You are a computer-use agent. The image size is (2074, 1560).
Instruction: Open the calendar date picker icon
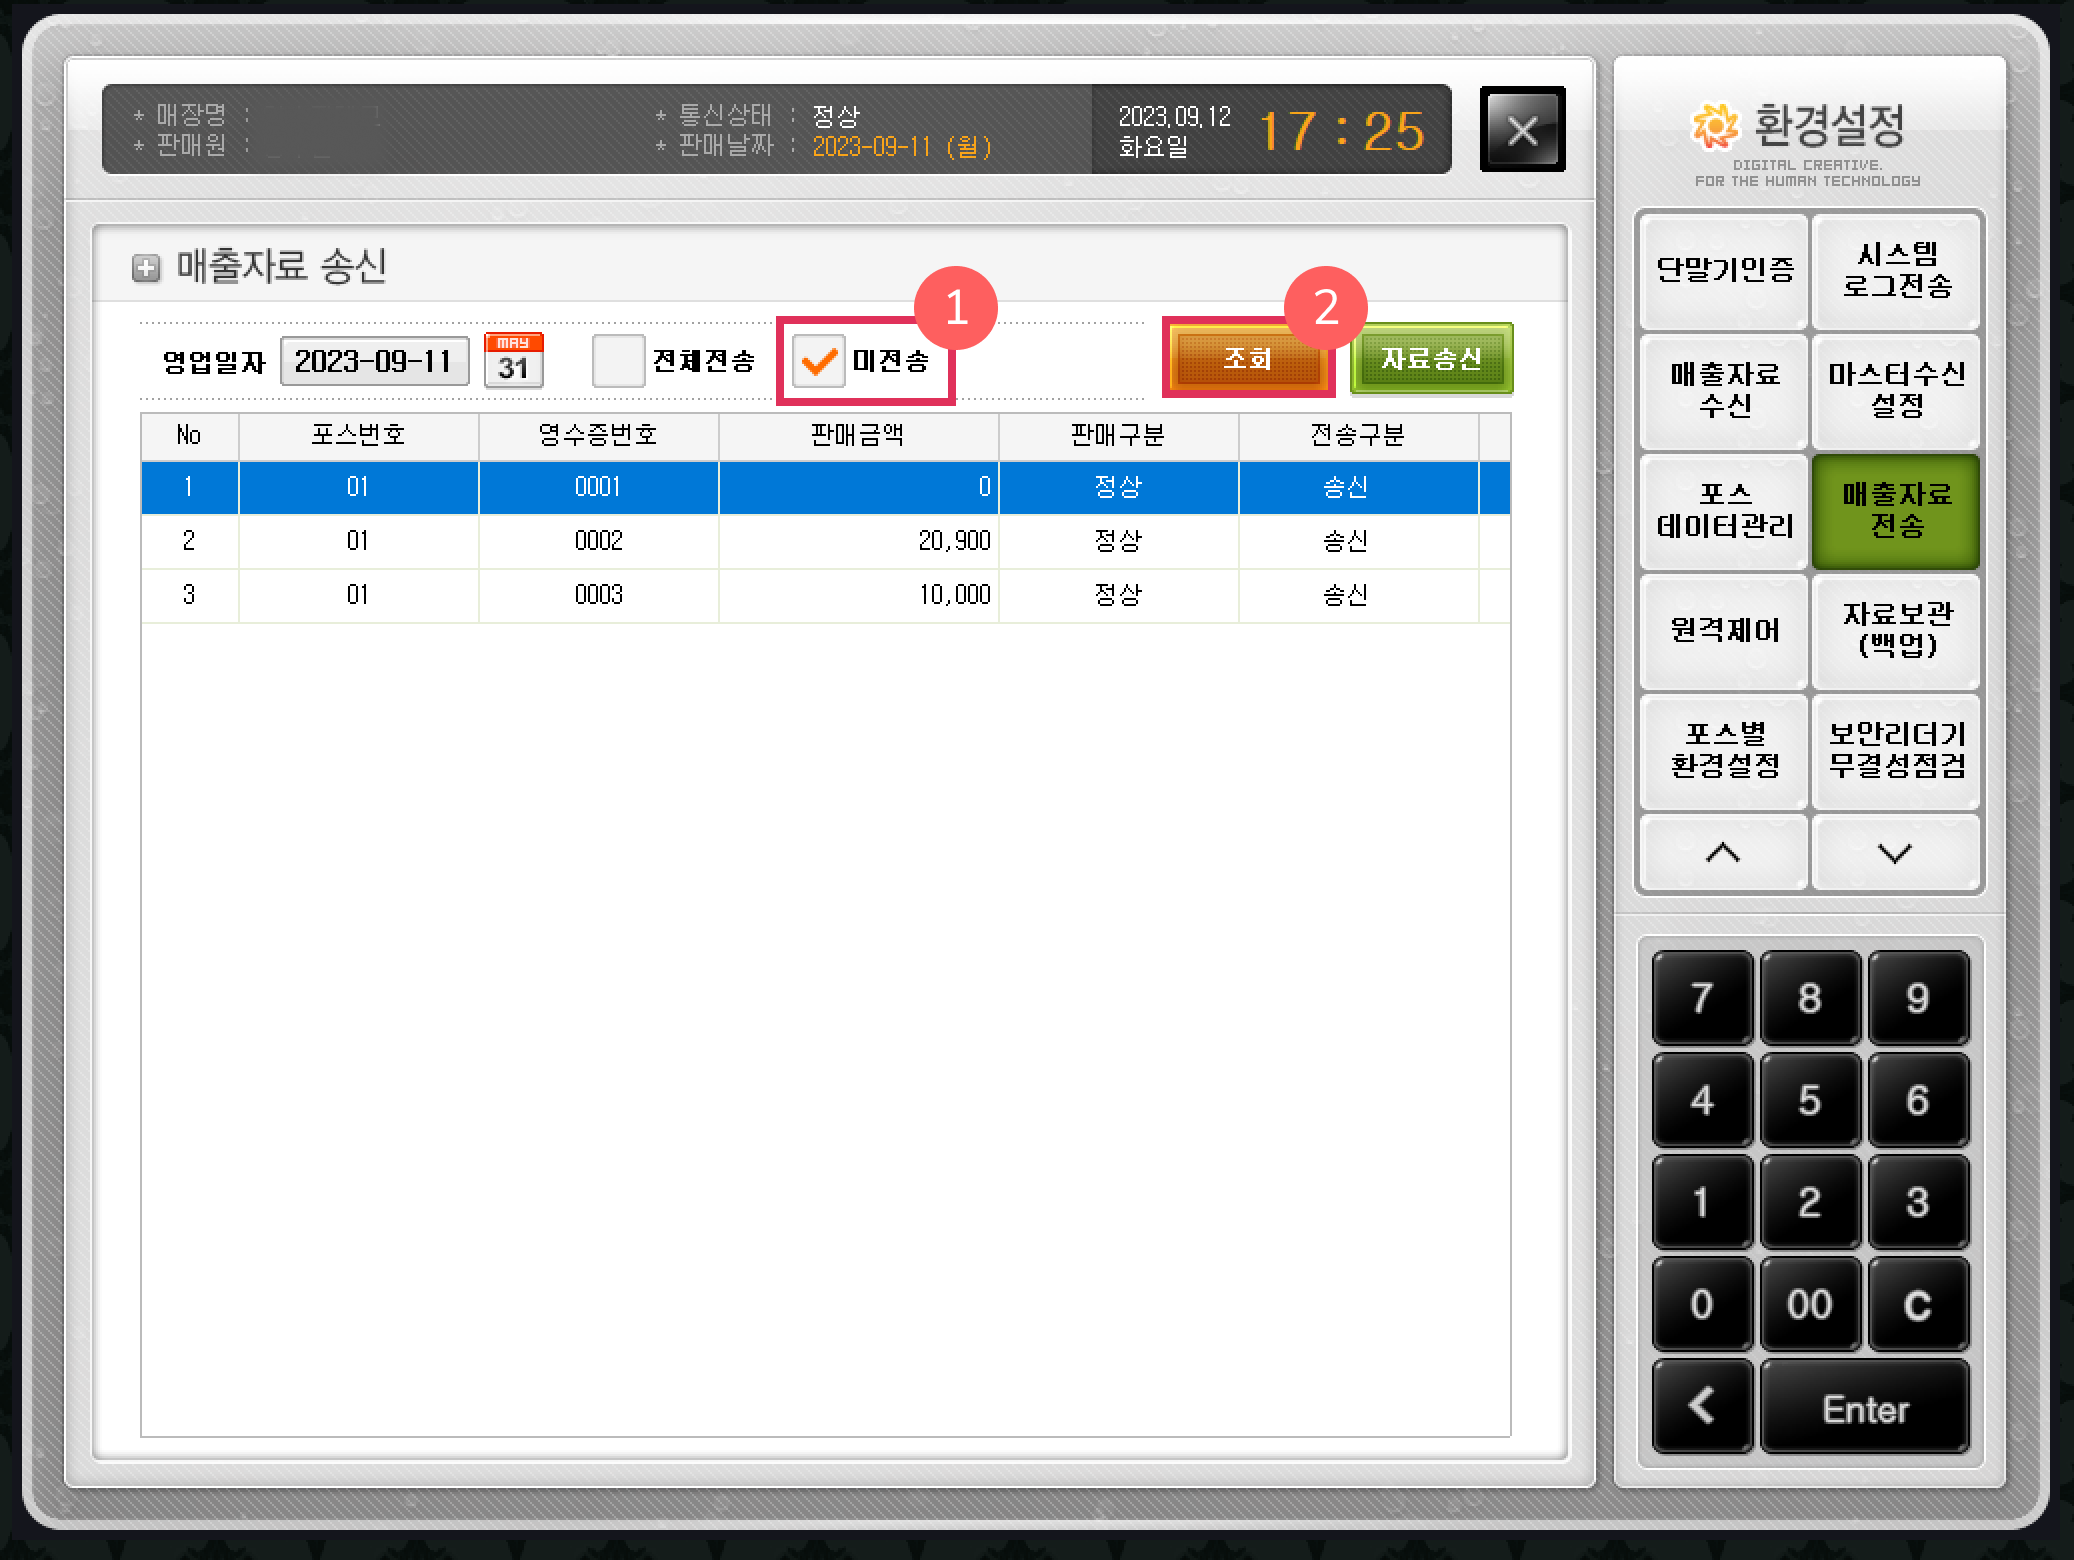[513, 360]
